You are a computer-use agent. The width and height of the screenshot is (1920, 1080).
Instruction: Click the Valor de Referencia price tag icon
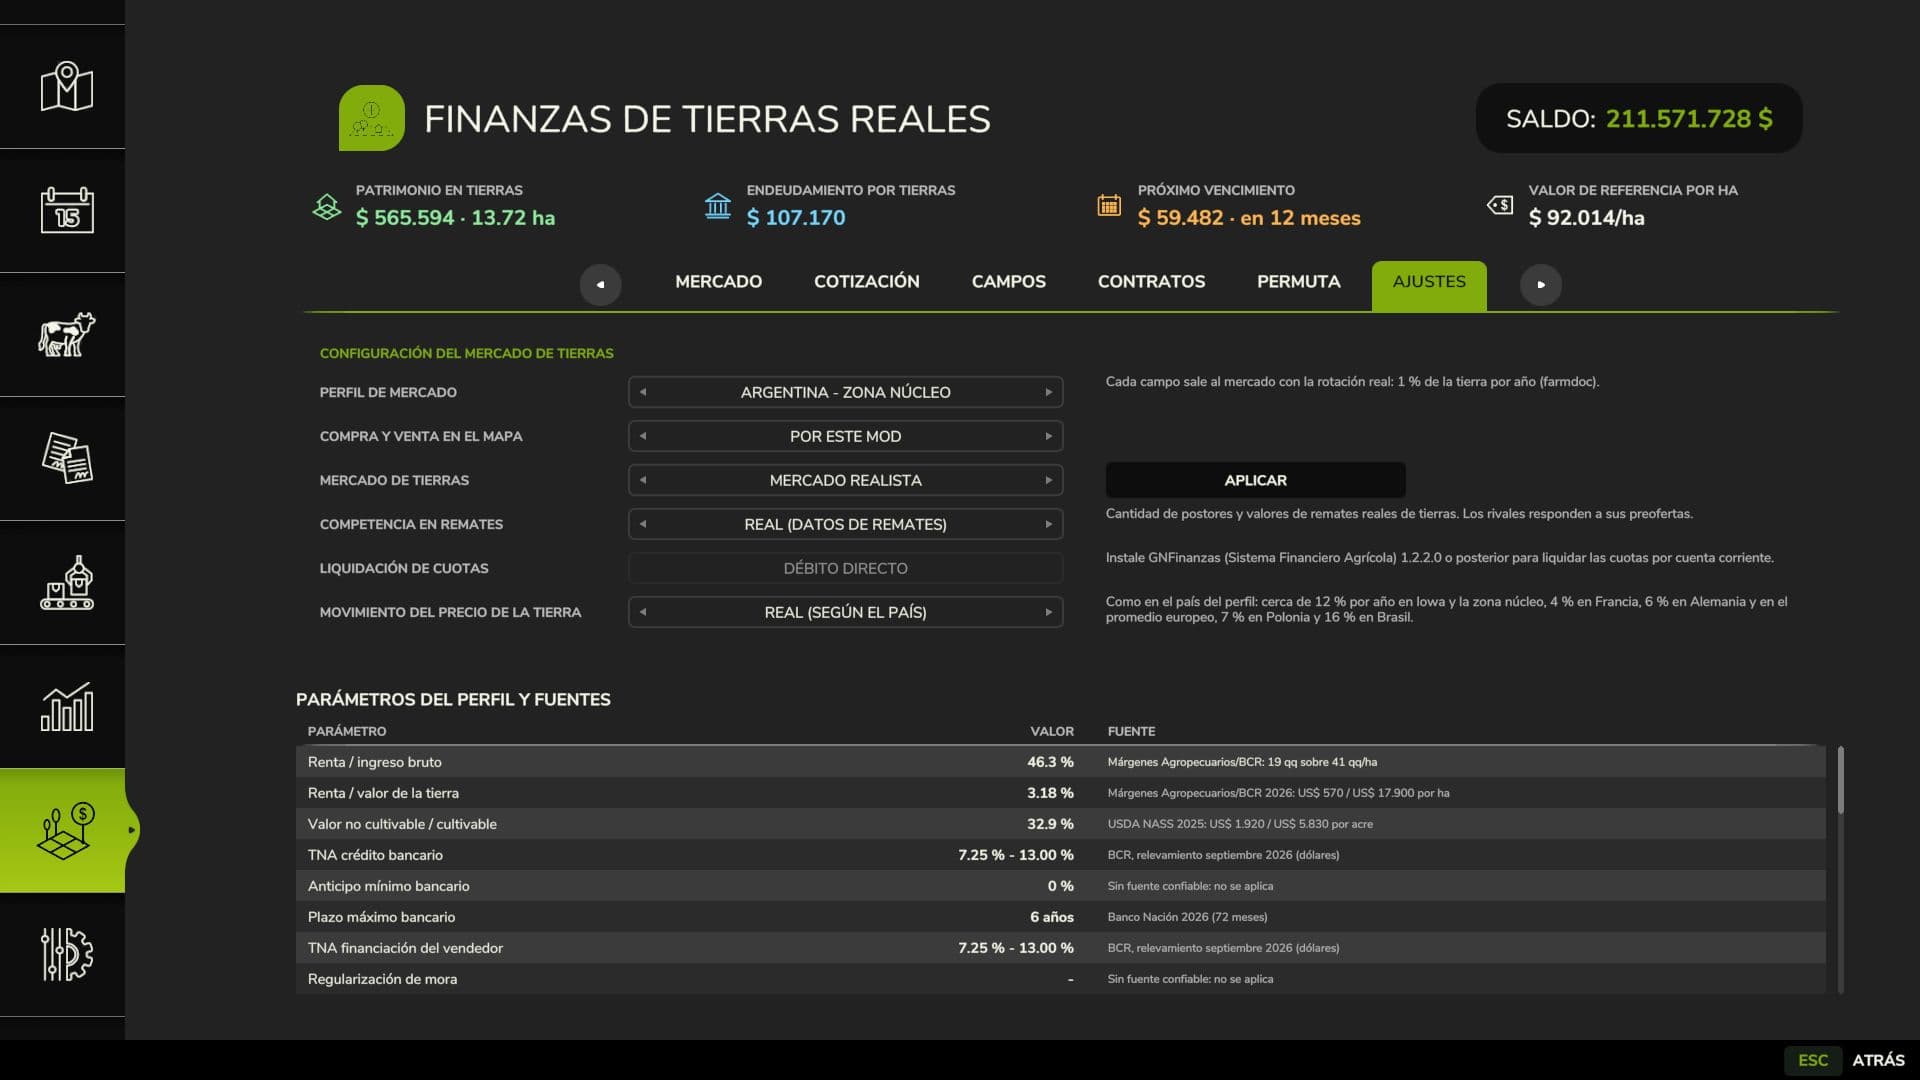[1500, 205]
